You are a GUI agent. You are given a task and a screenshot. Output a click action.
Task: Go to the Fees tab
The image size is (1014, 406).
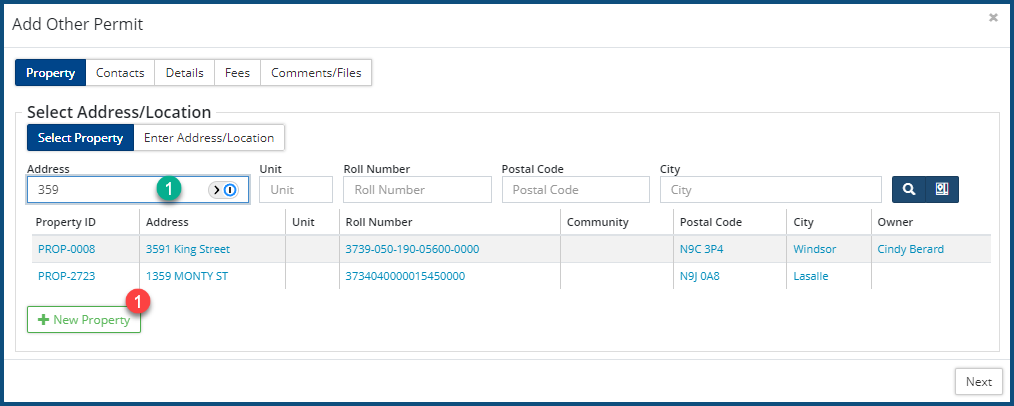point(237,73)
